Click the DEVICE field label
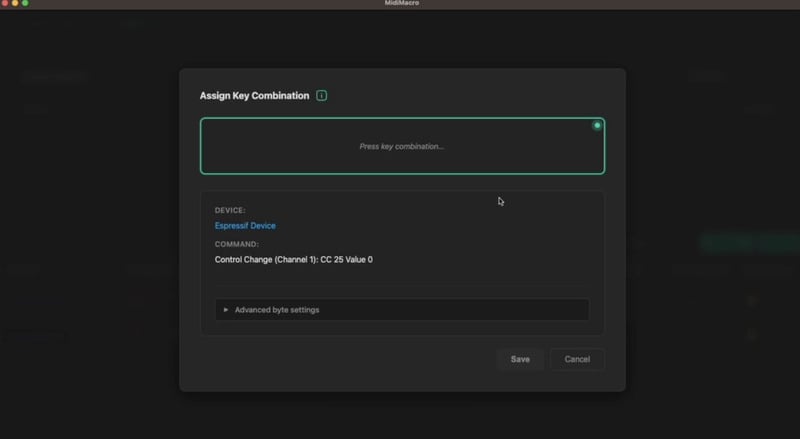This screenshot has height=439, width=800. pos(230,211)
